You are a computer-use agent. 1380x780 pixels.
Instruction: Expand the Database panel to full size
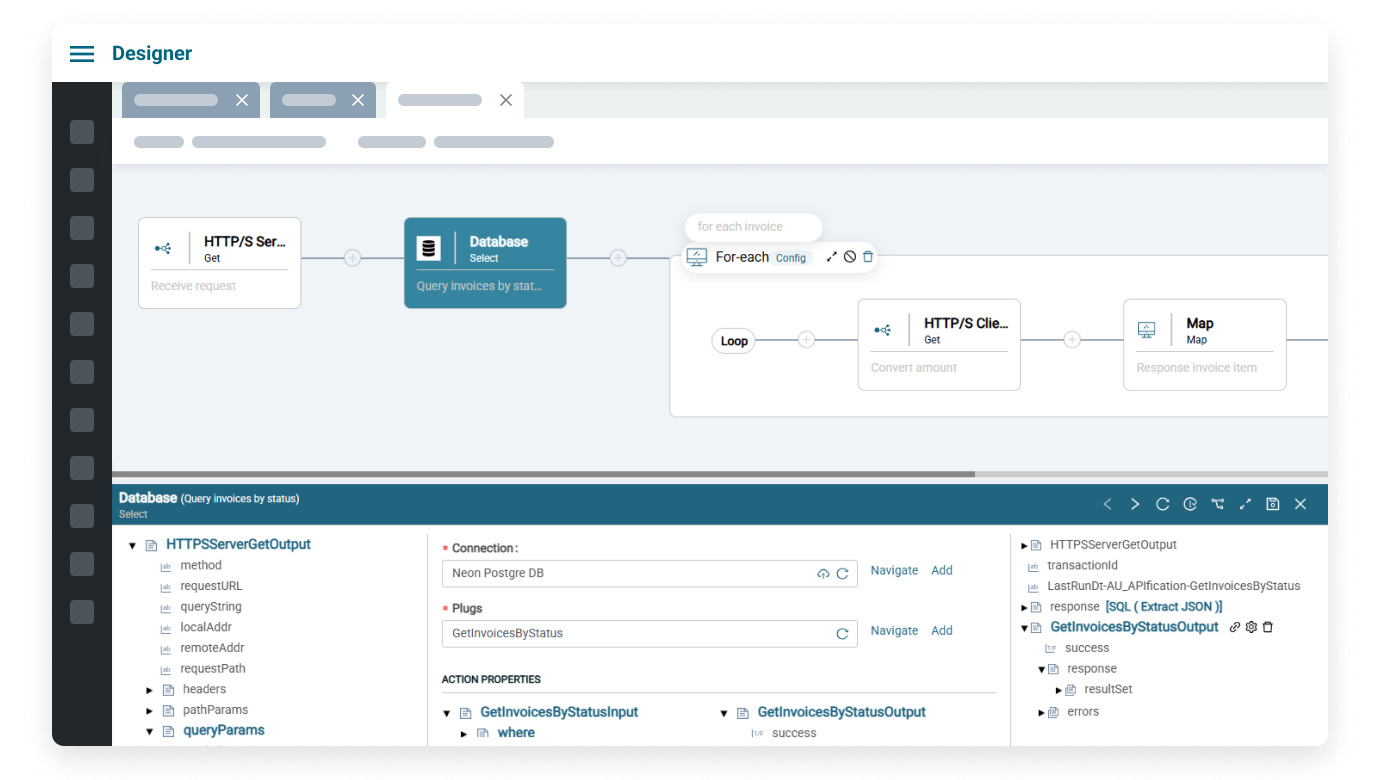tap(1245, 504)
